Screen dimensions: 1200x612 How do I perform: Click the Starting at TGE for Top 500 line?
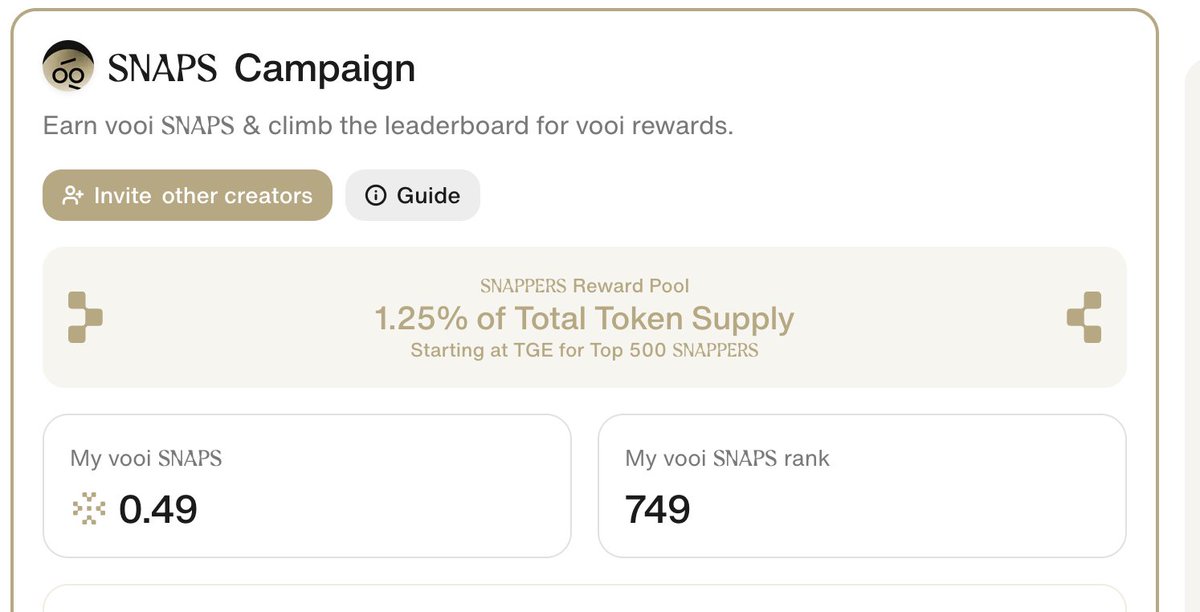[584, 351]
